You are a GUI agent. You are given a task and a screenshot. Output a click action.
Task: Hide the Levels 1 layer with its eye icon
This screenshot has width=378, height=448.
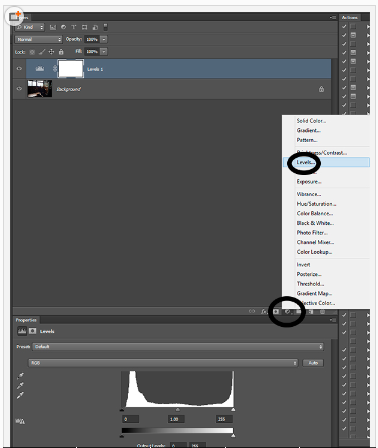pos(19,69)
